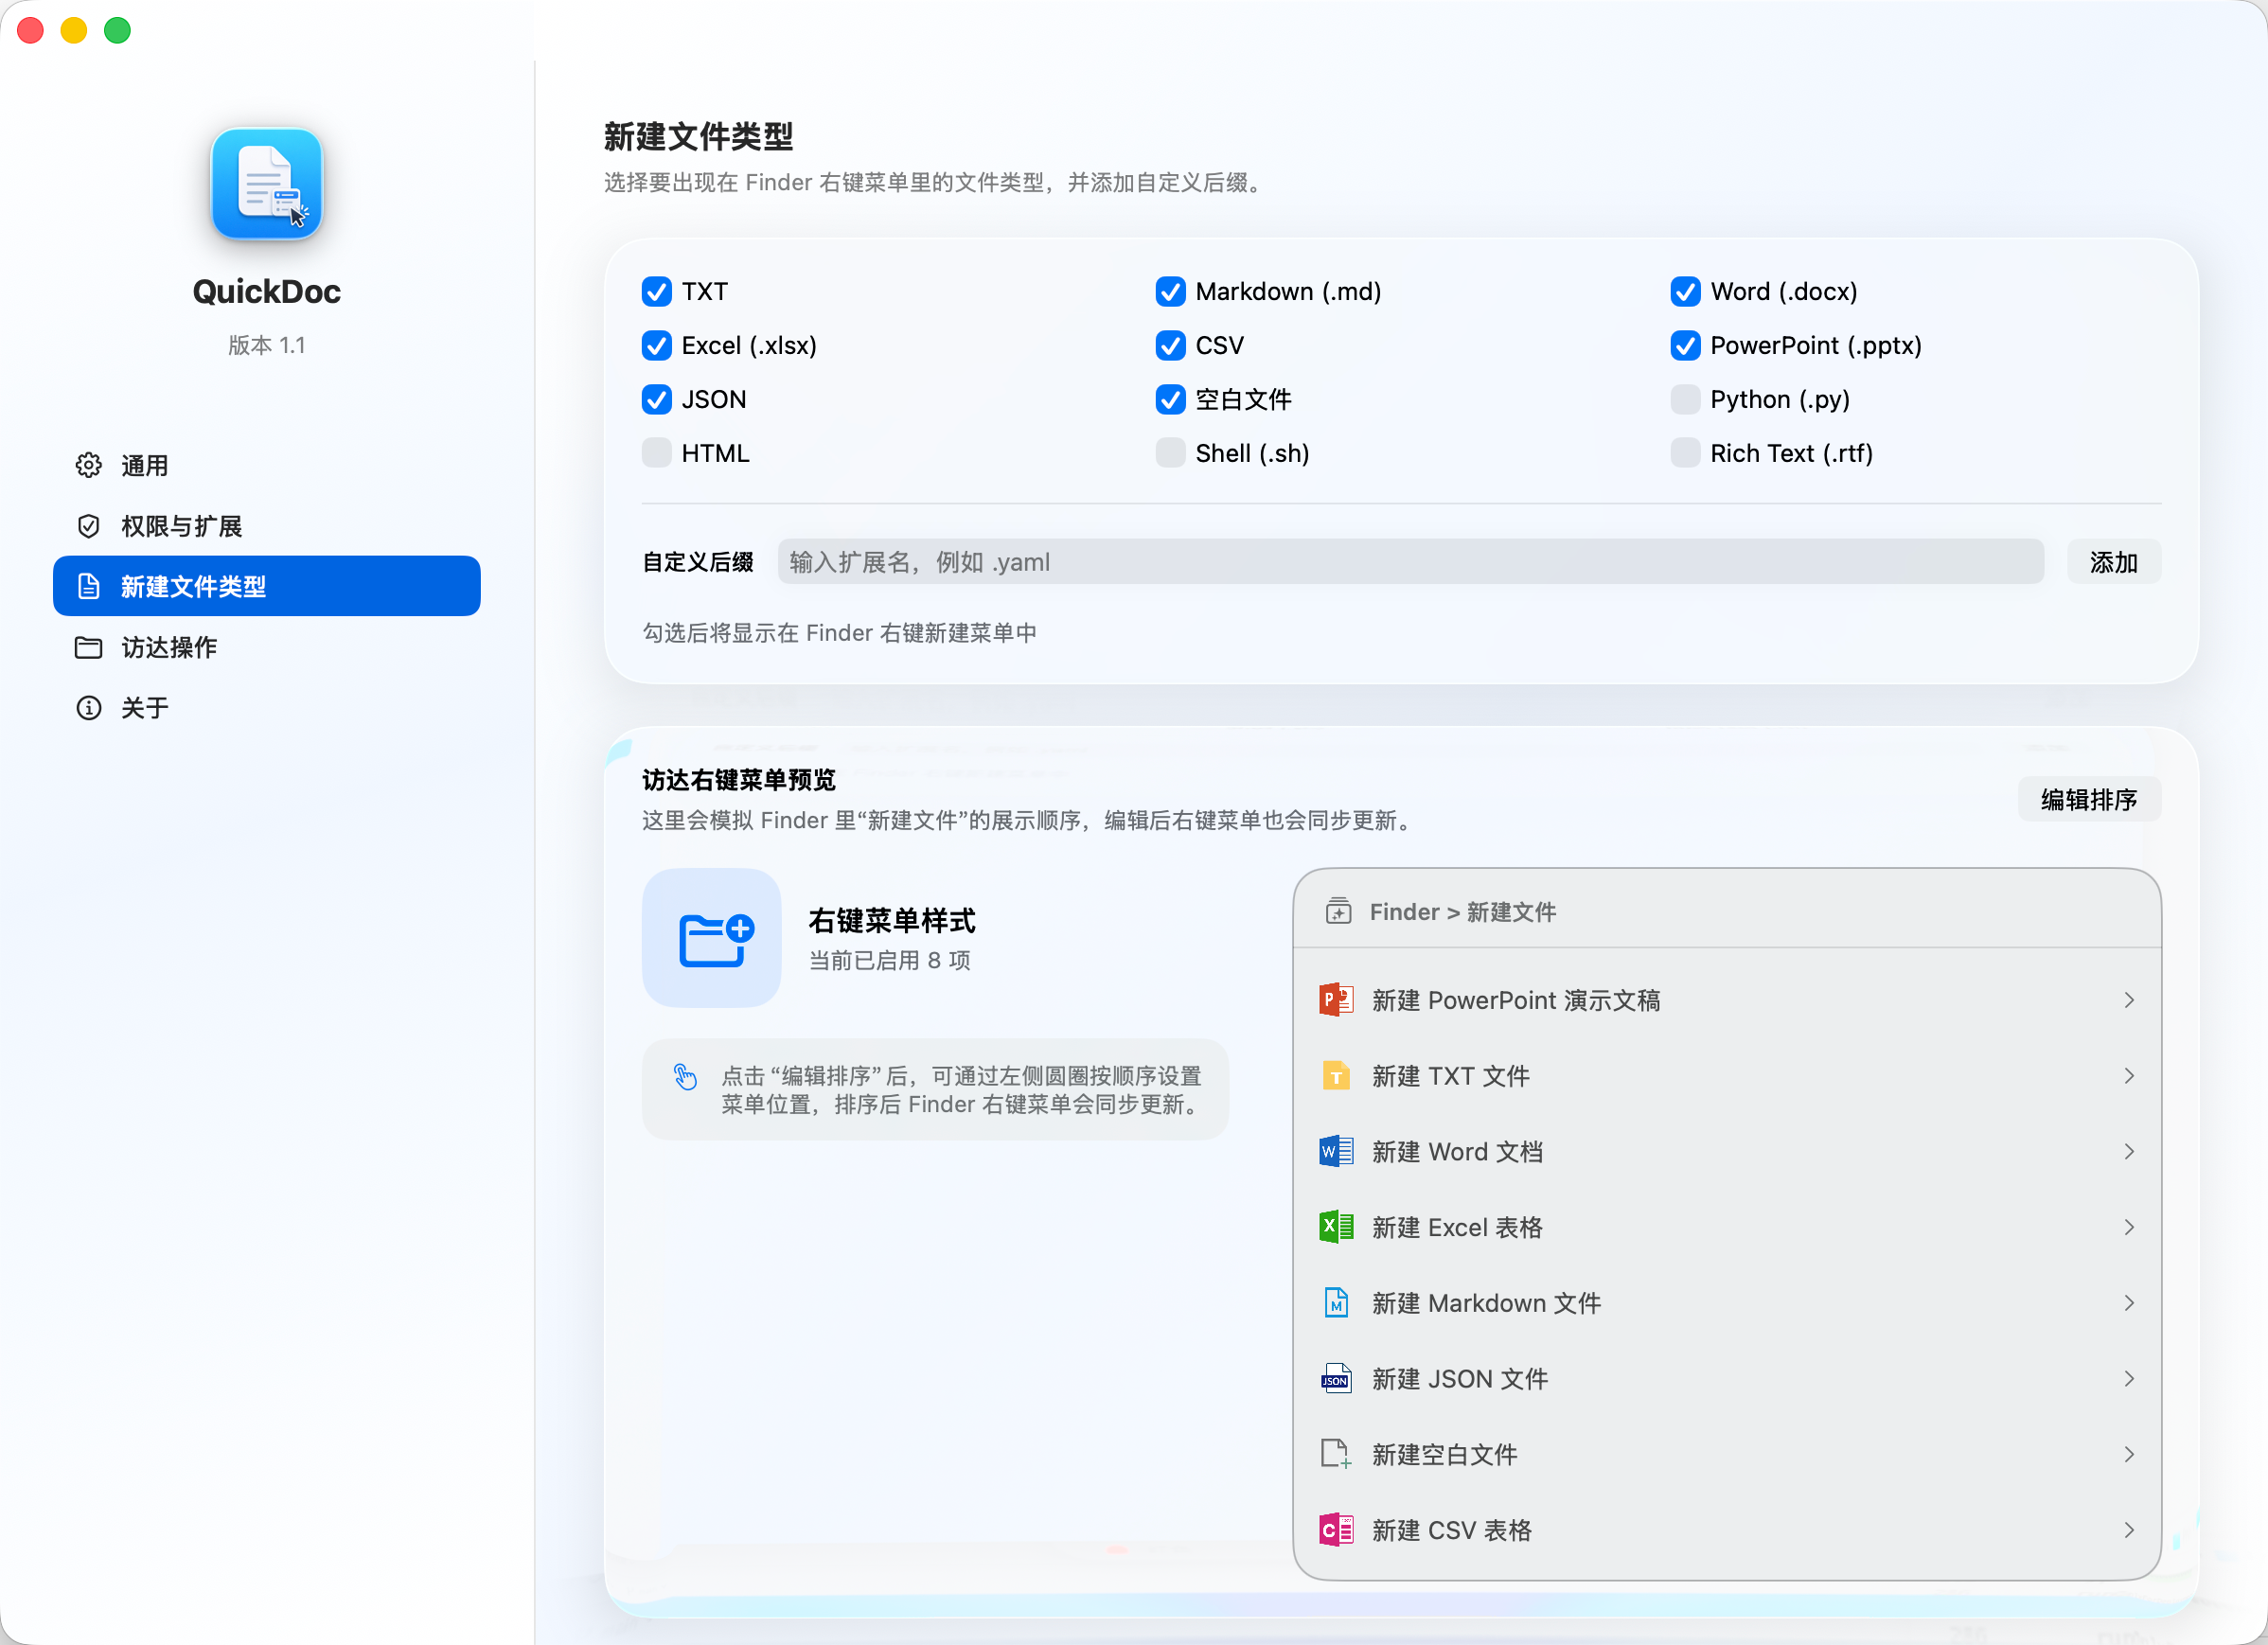Uncheck the PowerPoint (.pptx) checkbox

pos(1686,345)
